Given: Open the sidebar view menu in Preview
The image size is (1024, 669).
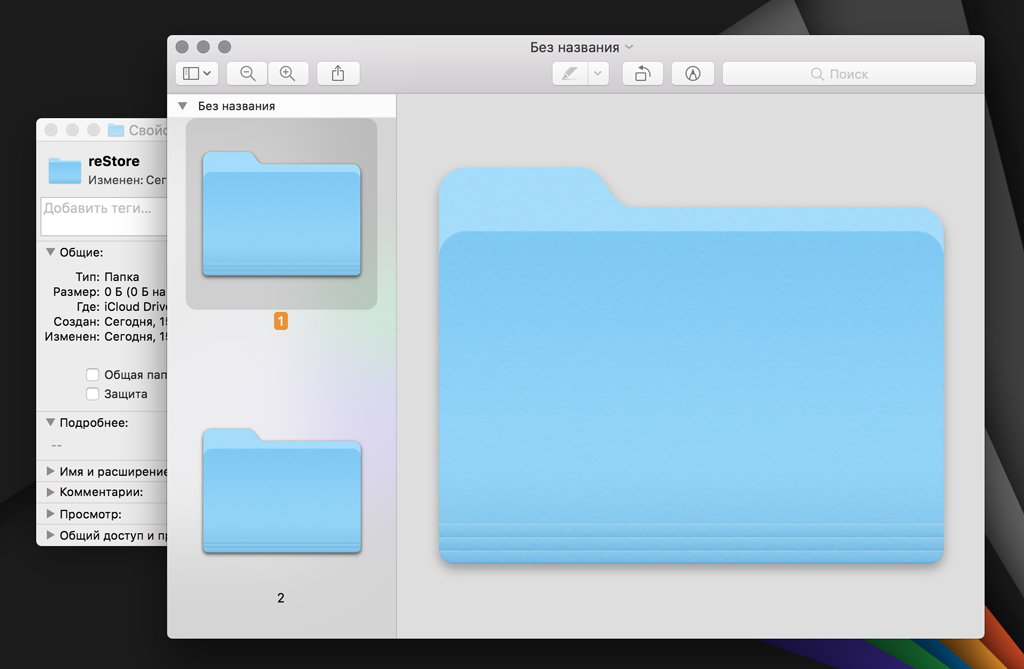Looking at the screenshot, I should (197, 74).
